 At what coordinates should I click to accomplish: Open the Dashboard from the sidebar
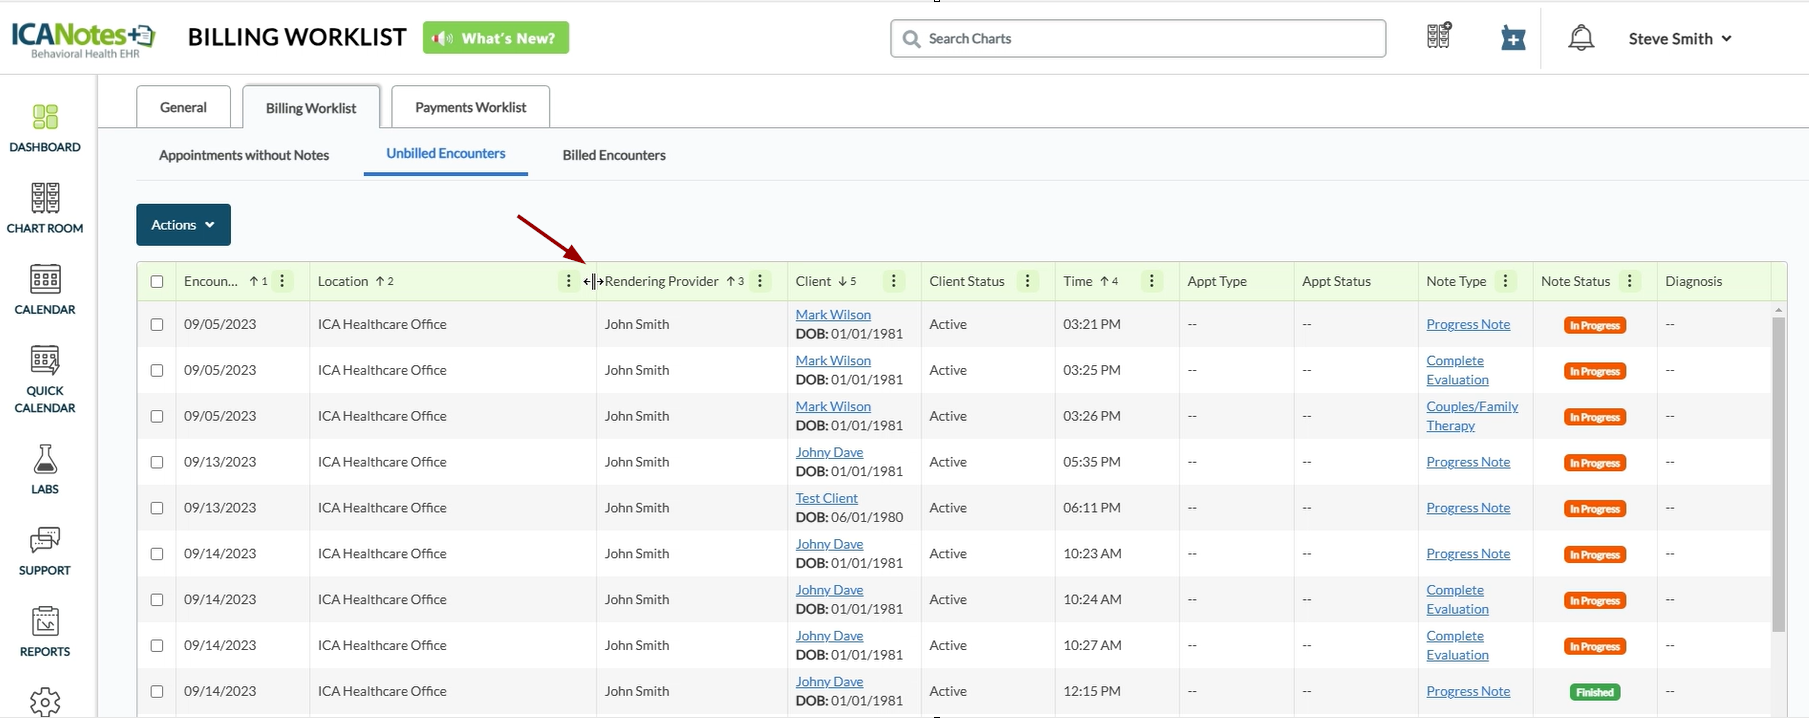pos(45,118)
